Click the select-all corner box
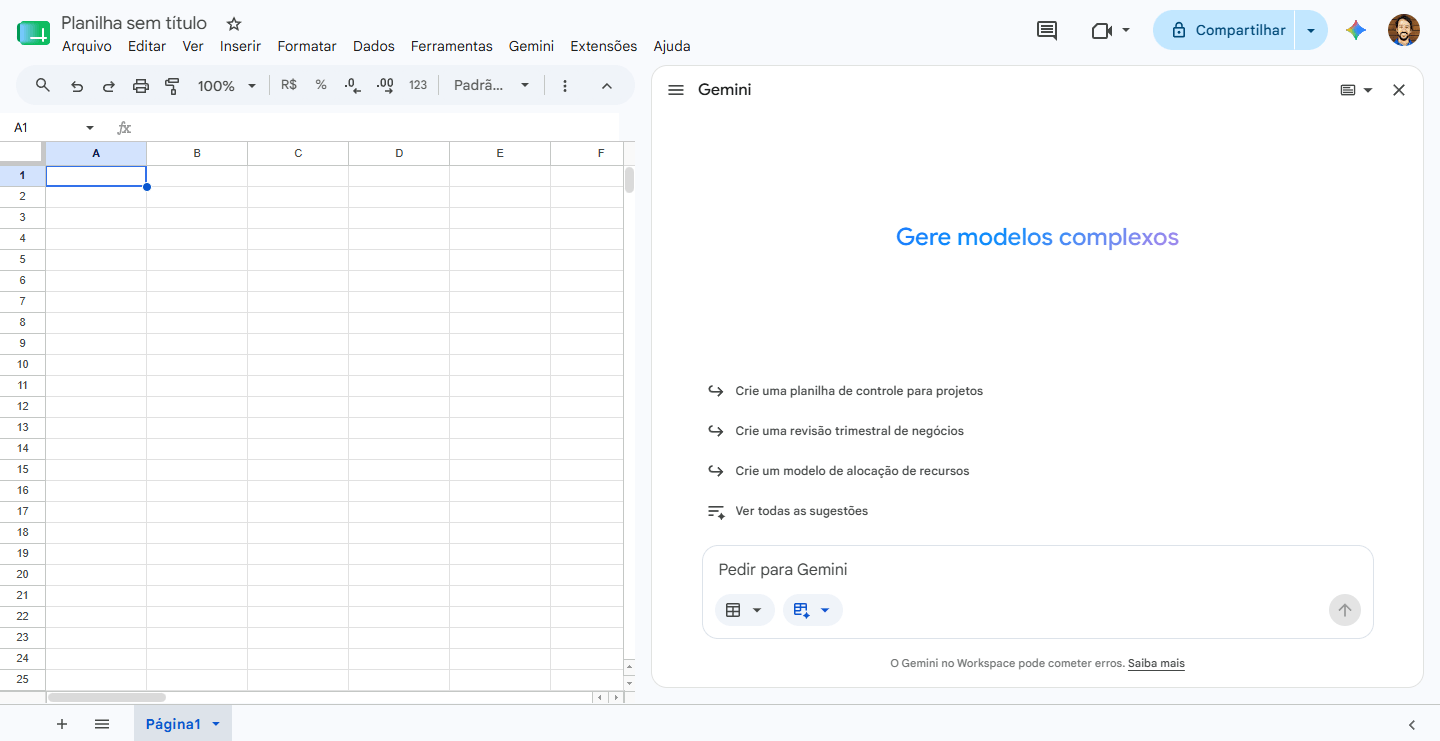This screenshot has height=741, width=1440. pyautogui.click(x=22, y=153)
